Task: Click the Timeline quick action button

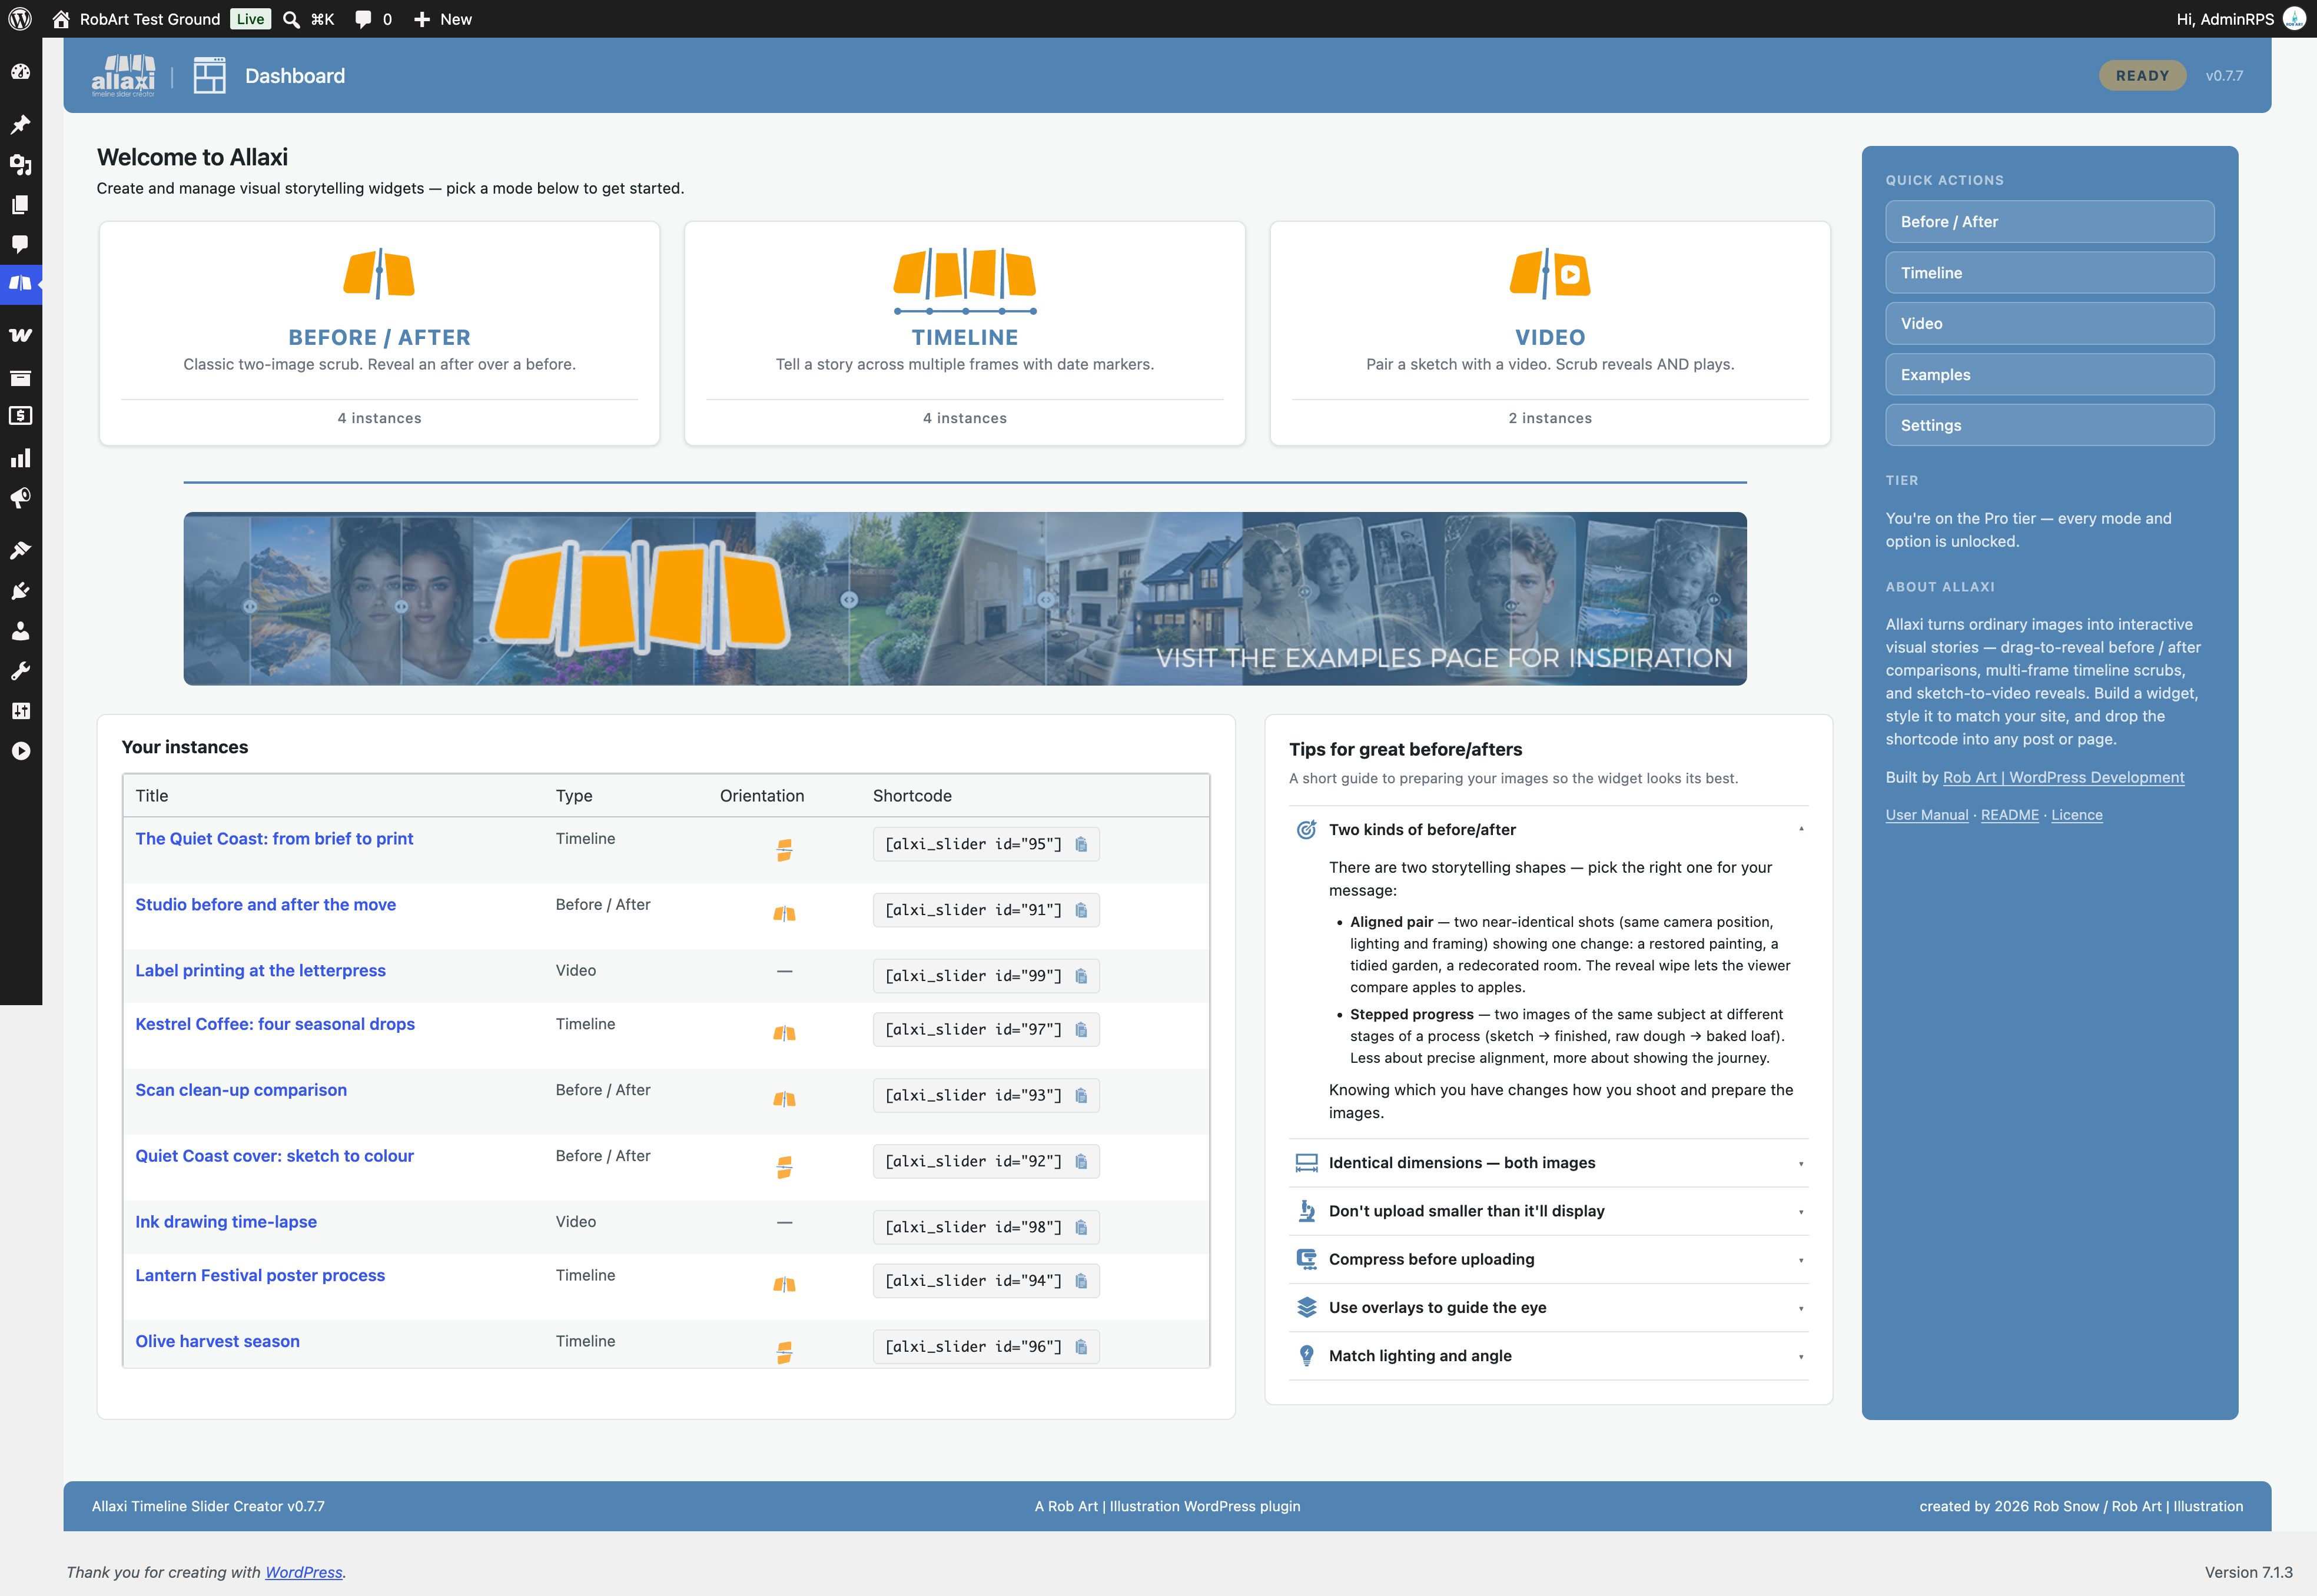Action: (x=2049, y=273)
